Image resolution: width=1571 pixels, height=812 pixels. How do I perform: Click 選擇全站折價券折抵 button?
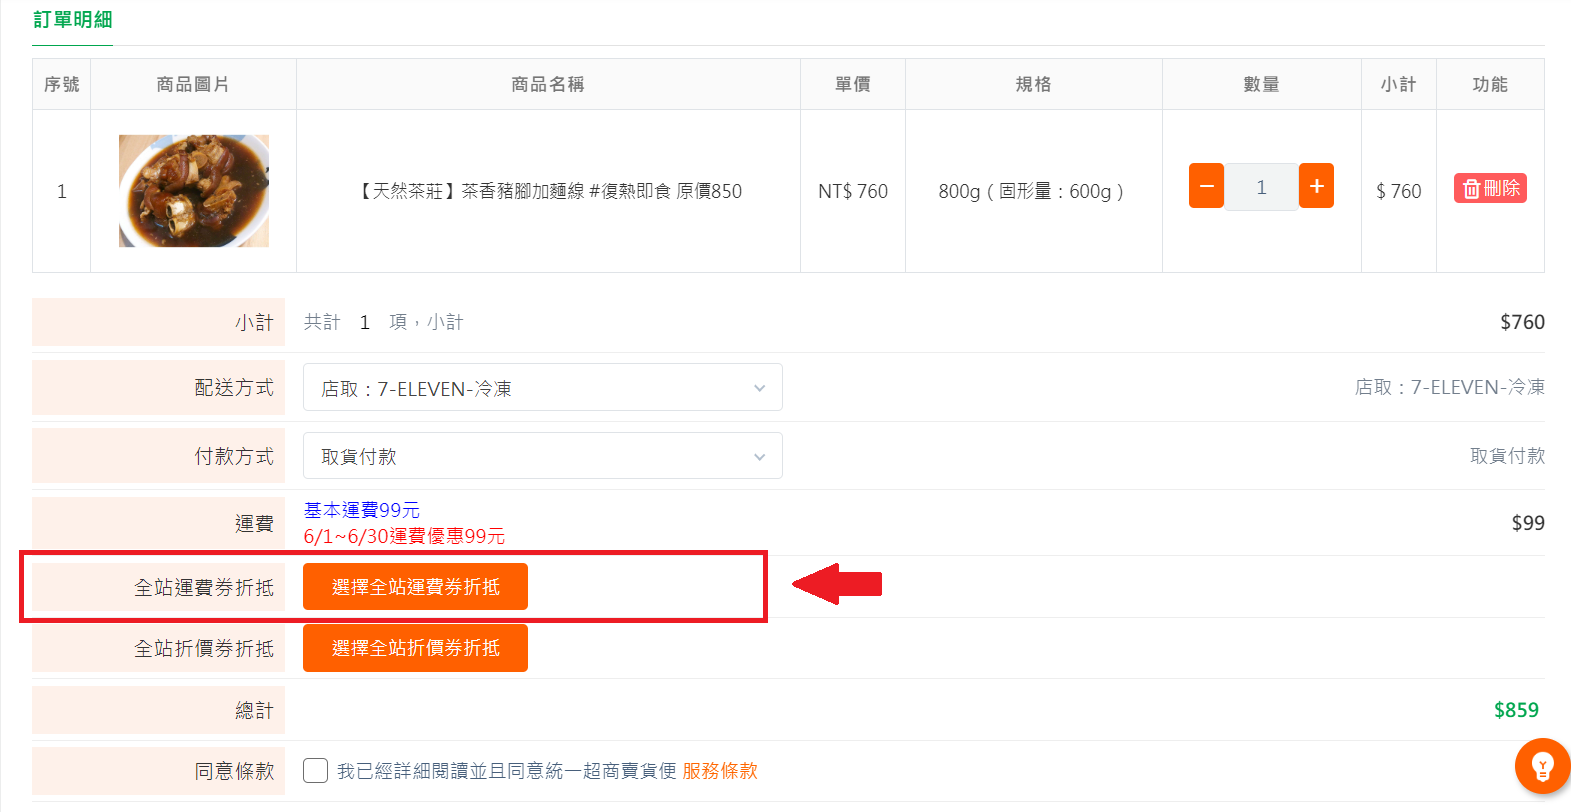[x=415, y=648]
